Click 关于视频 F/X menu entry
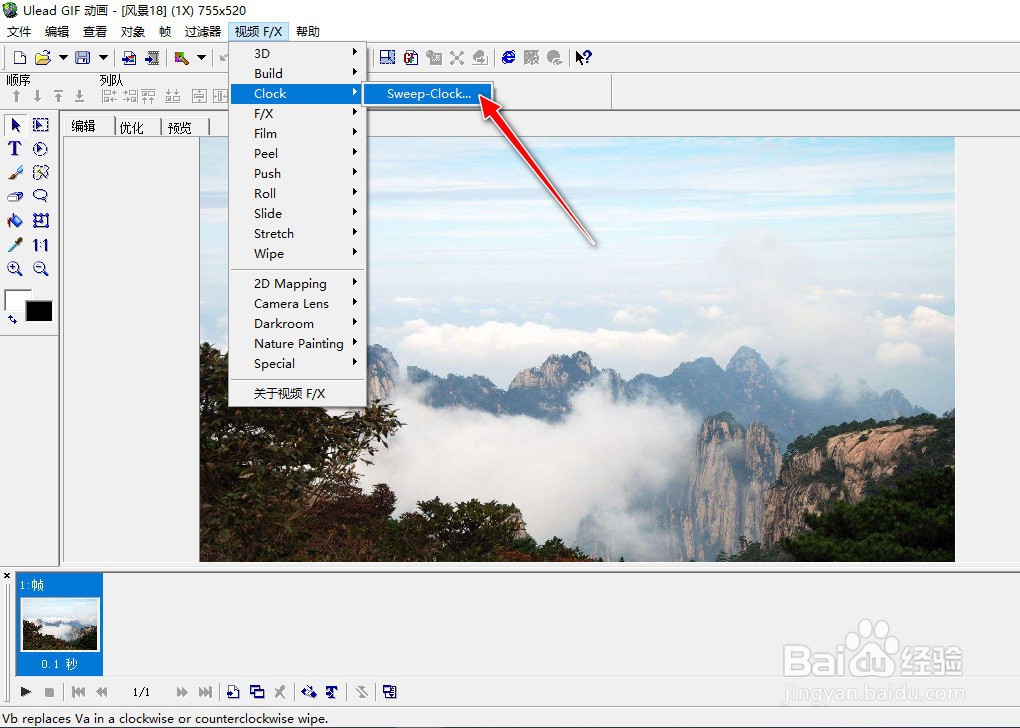Viewport: 1020px width, 728px height. coord(299,394)
